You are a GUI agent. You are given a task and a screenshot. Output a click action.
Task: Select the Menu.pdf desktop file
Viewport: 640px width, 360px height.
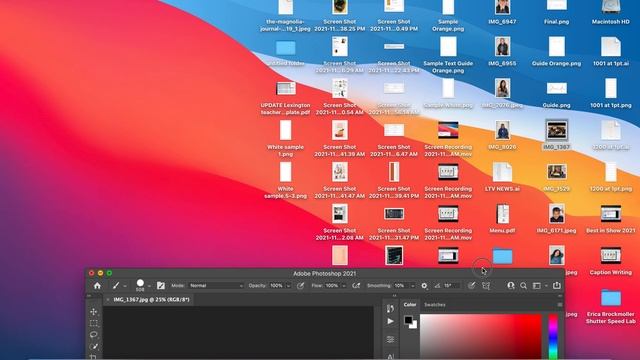click(x=502, y=218)
